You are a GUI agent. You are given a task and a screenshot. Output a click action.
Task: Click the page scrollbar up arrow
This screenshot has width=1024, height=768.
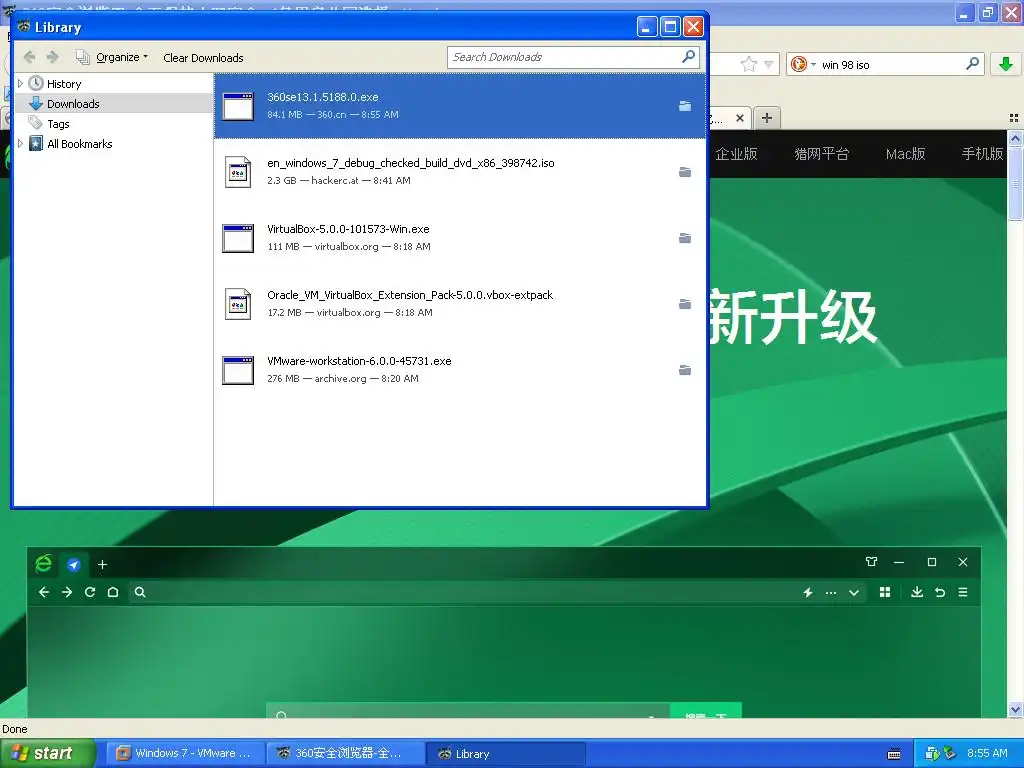[1015, 138]
